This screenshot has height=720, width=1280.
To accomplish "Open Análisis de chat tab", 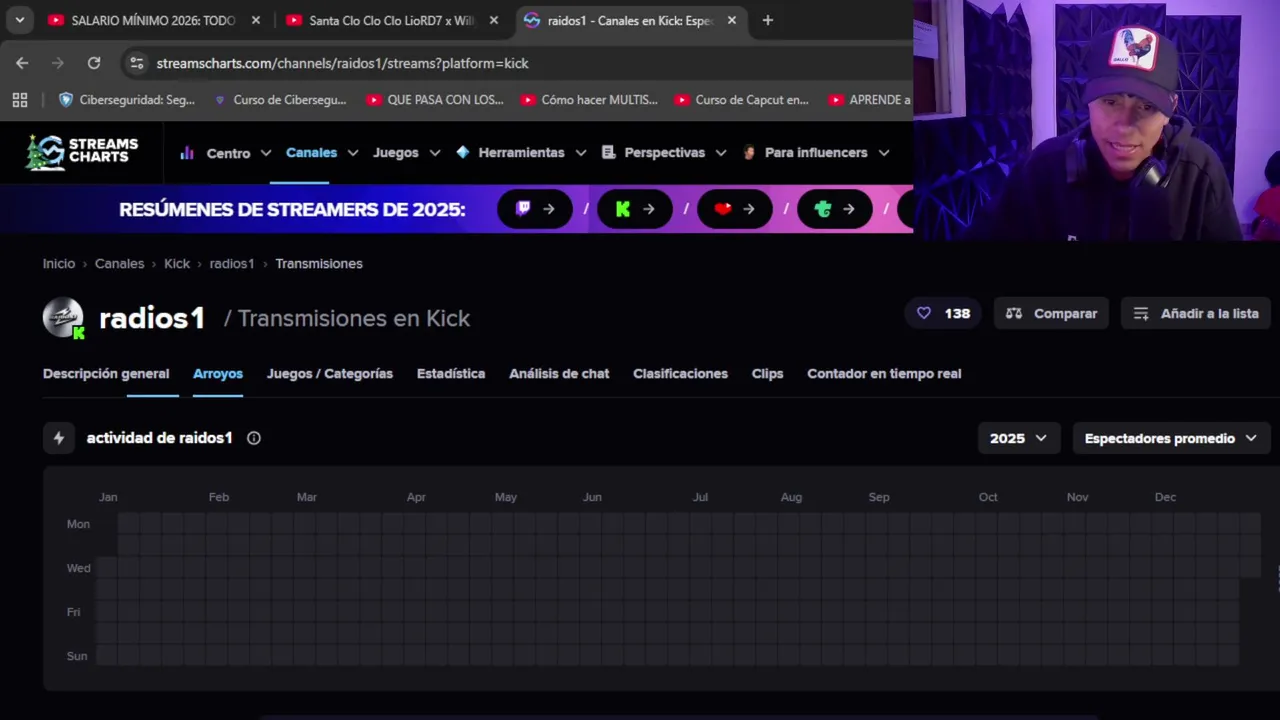I will (x=559, y=374).
